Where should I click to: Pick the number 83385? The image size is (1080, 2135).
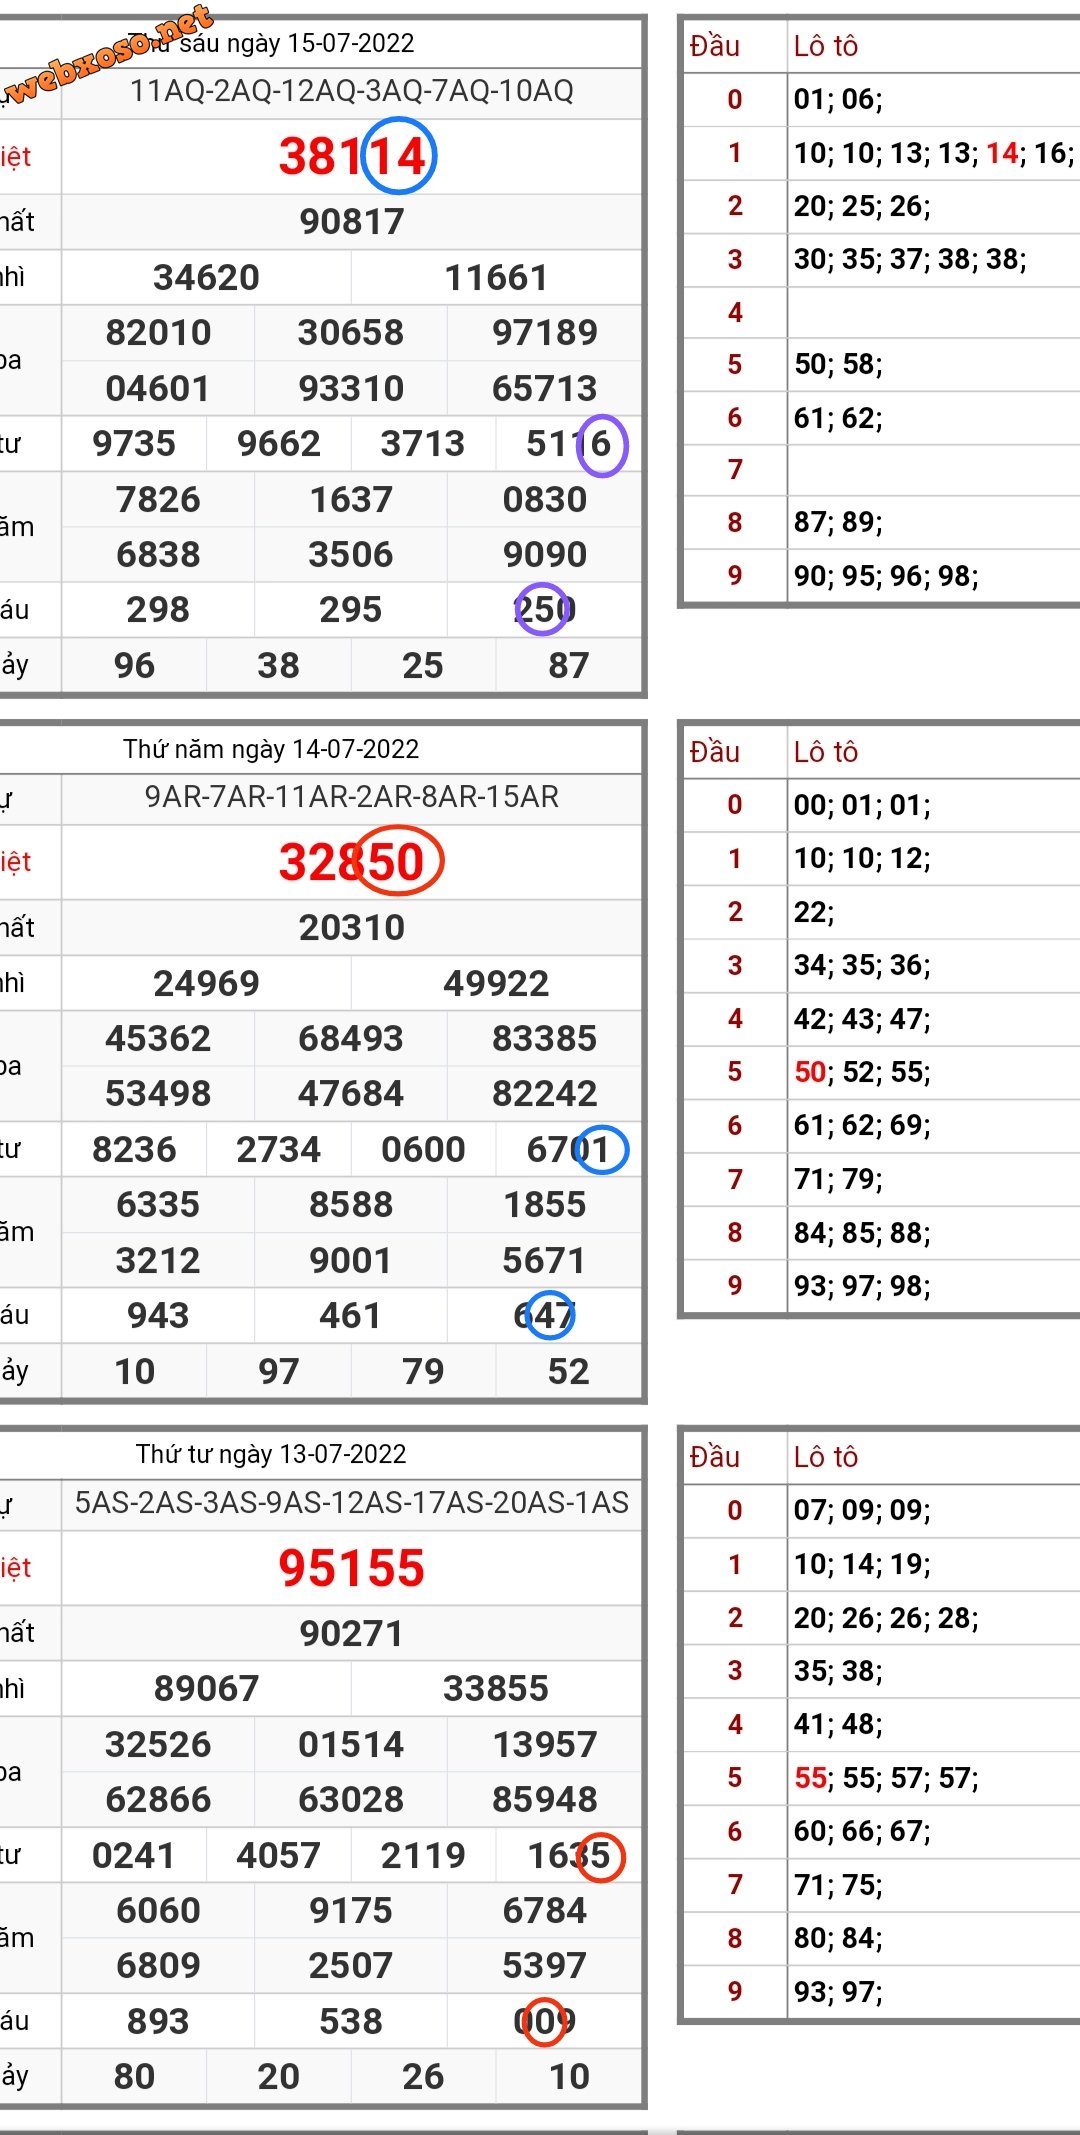(545, 1039)
